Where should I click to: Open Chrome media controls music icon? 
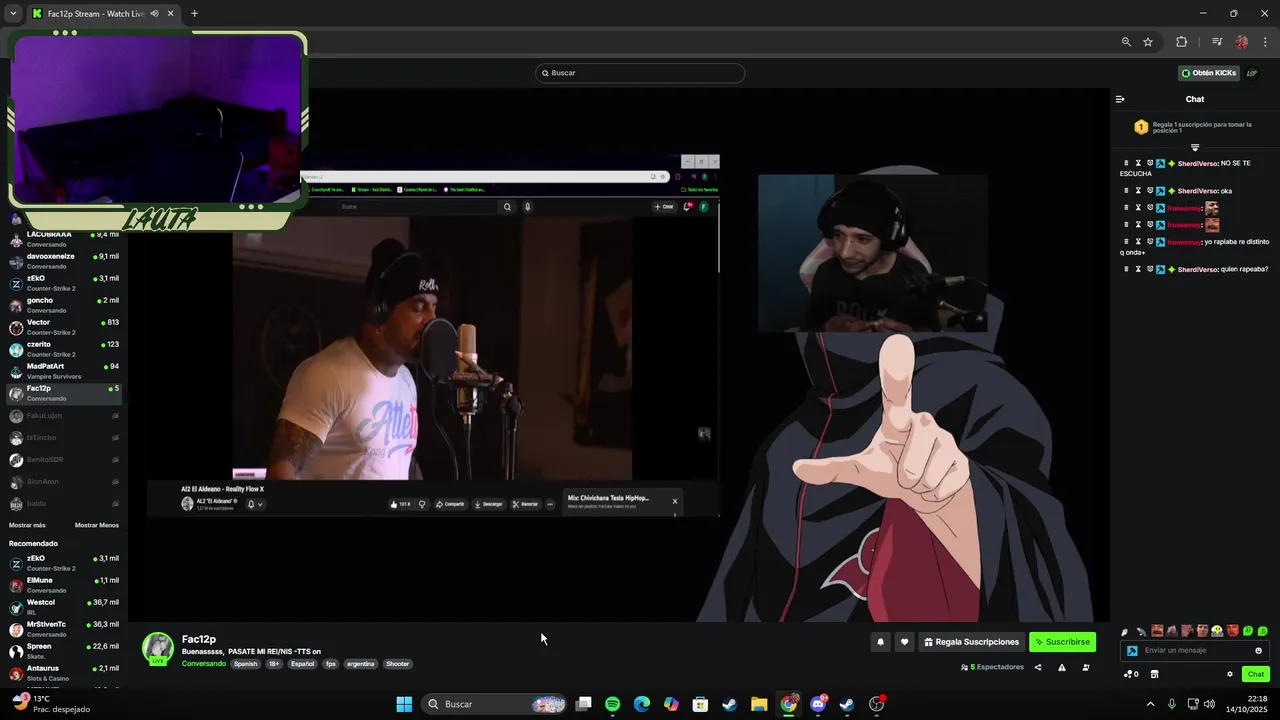pyautogui.click(x=1217, y=42)
